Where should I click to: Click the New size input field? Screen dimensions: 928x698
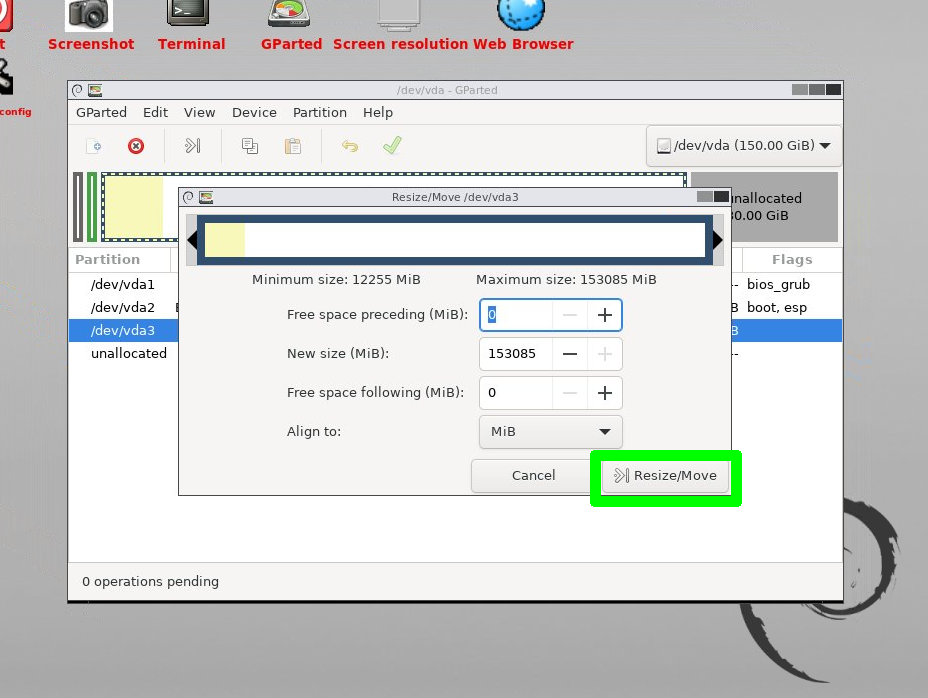516,354
